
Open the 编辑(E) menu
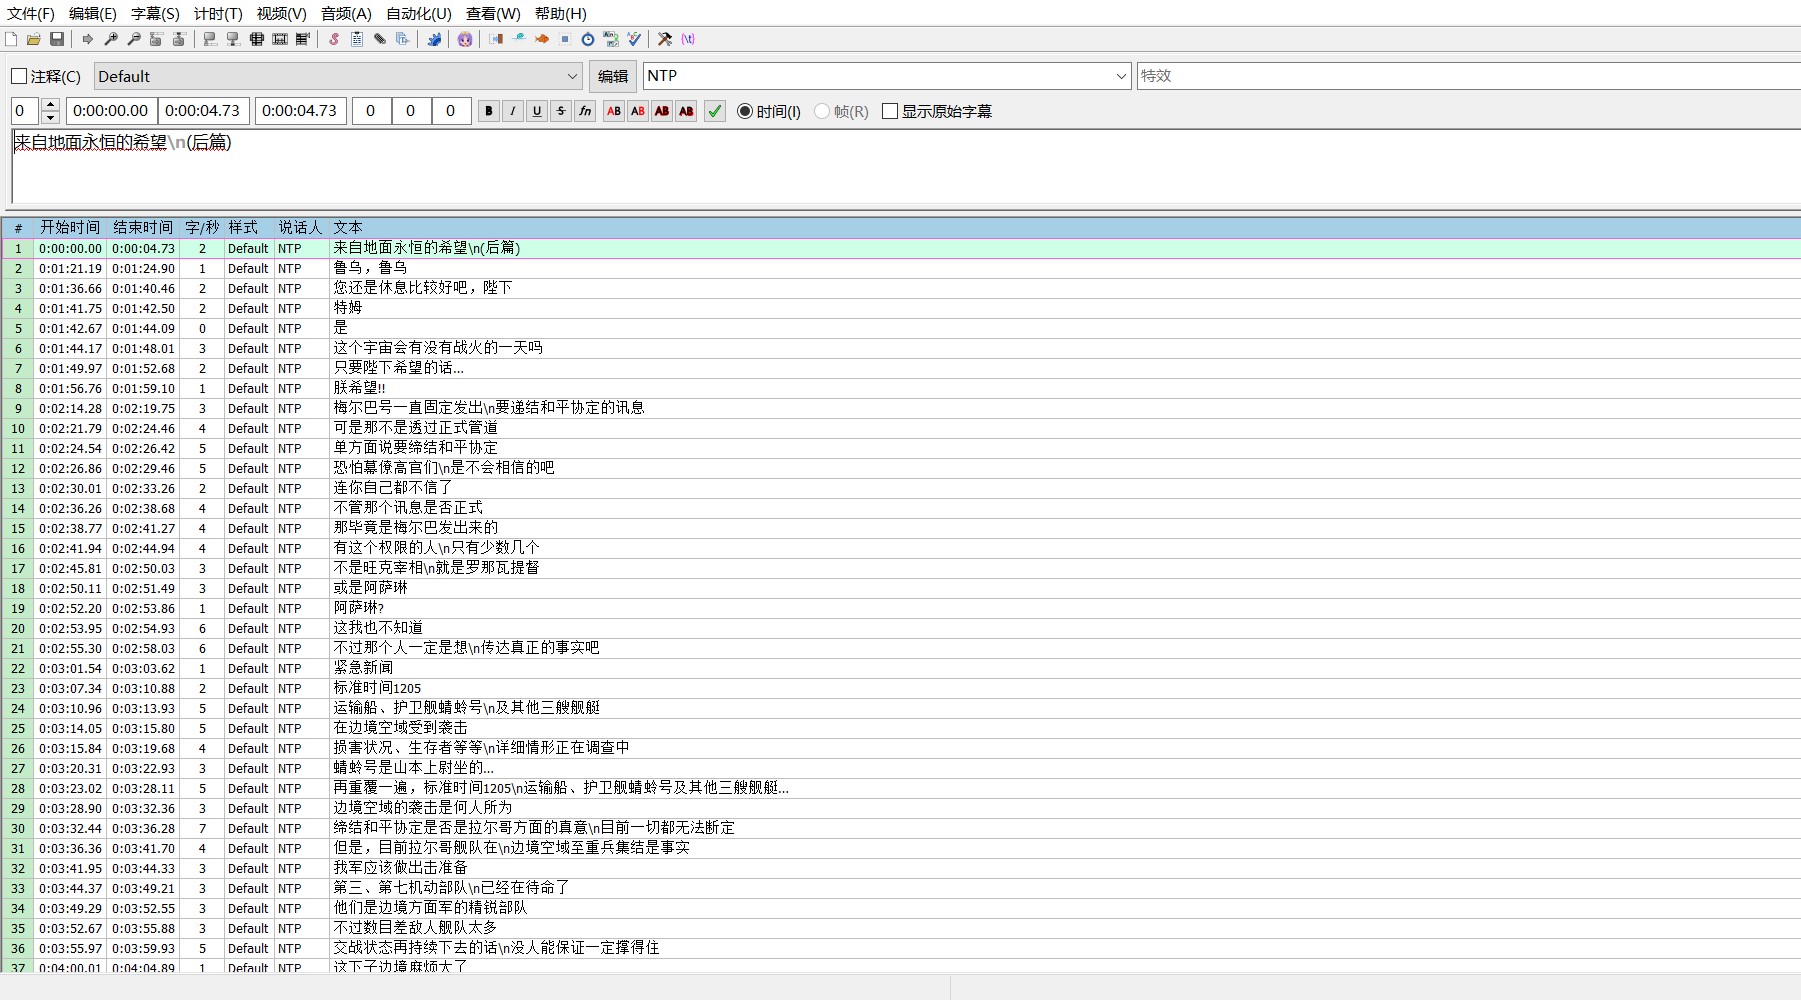[93, 14]
